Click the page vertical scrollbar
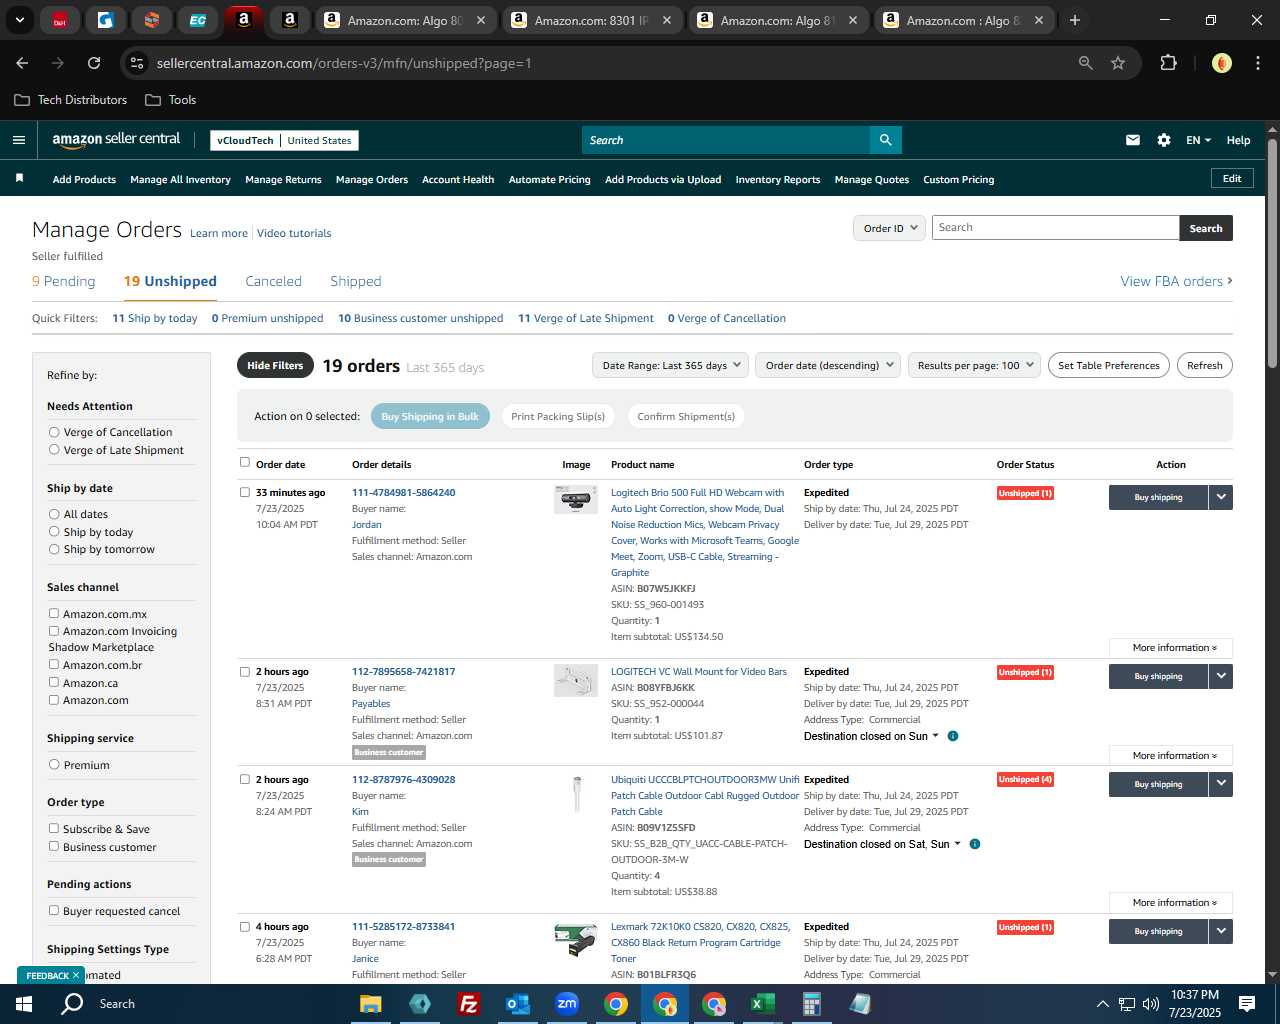The image size is (1280, 1024). [1272, 255]
